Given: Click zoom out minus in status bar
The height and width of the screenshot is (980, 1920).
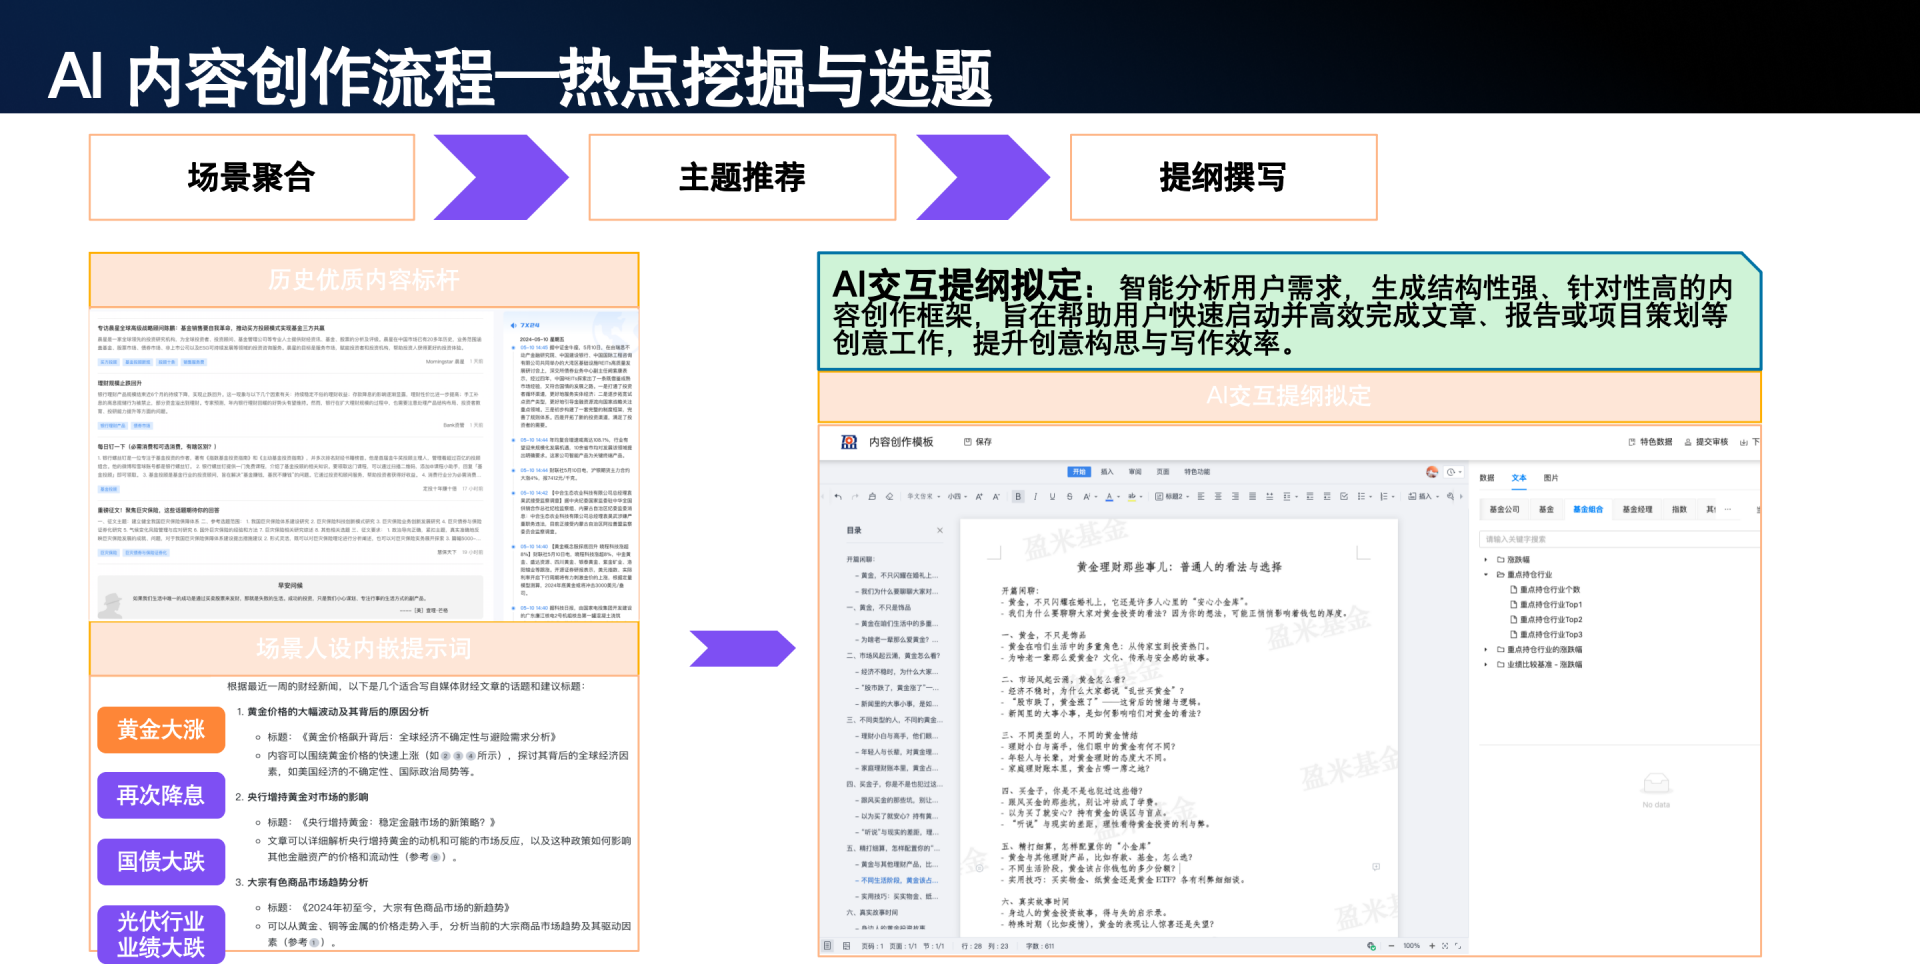Looking at the screenshot, I should 1391,945.
